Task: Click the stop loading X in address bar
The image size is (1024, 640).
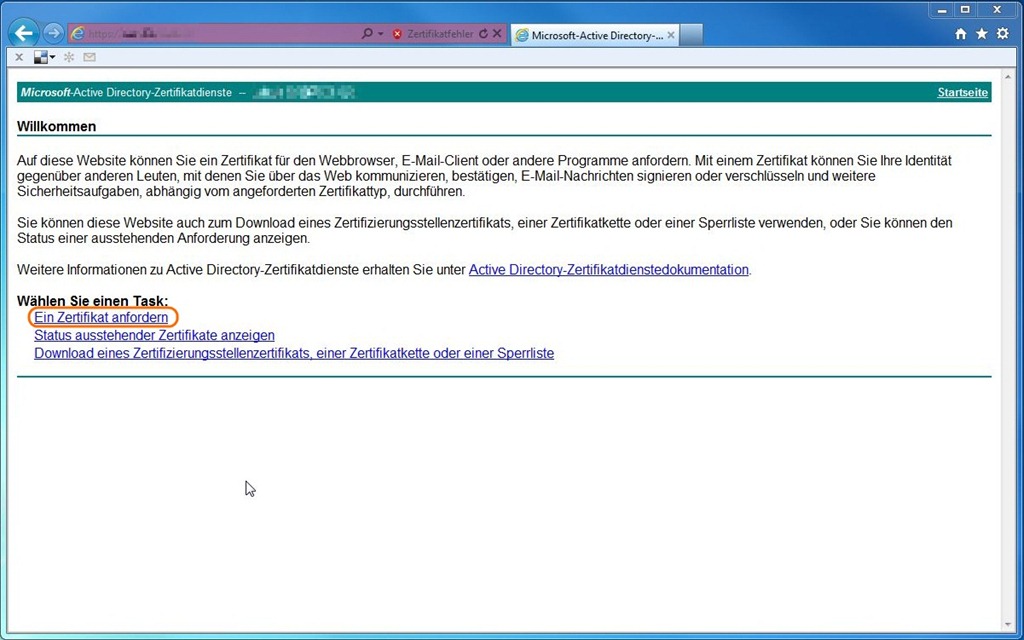Action: (x=497, y=34)
